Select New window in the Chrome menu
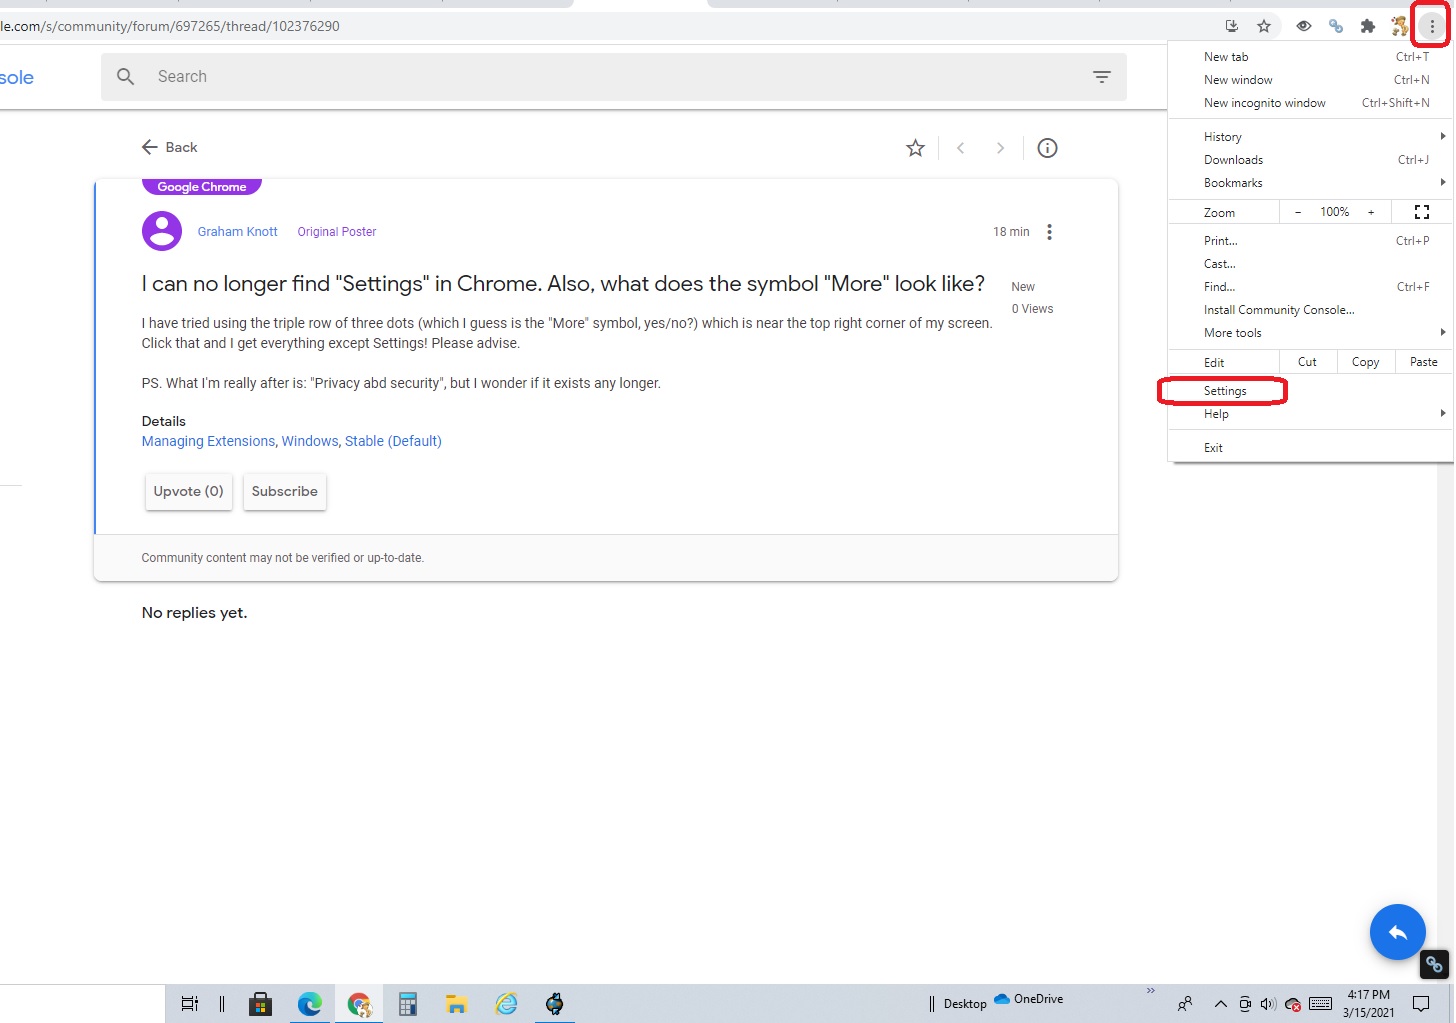This screenshot has height=1023, width=1456. coord(1310,80)
